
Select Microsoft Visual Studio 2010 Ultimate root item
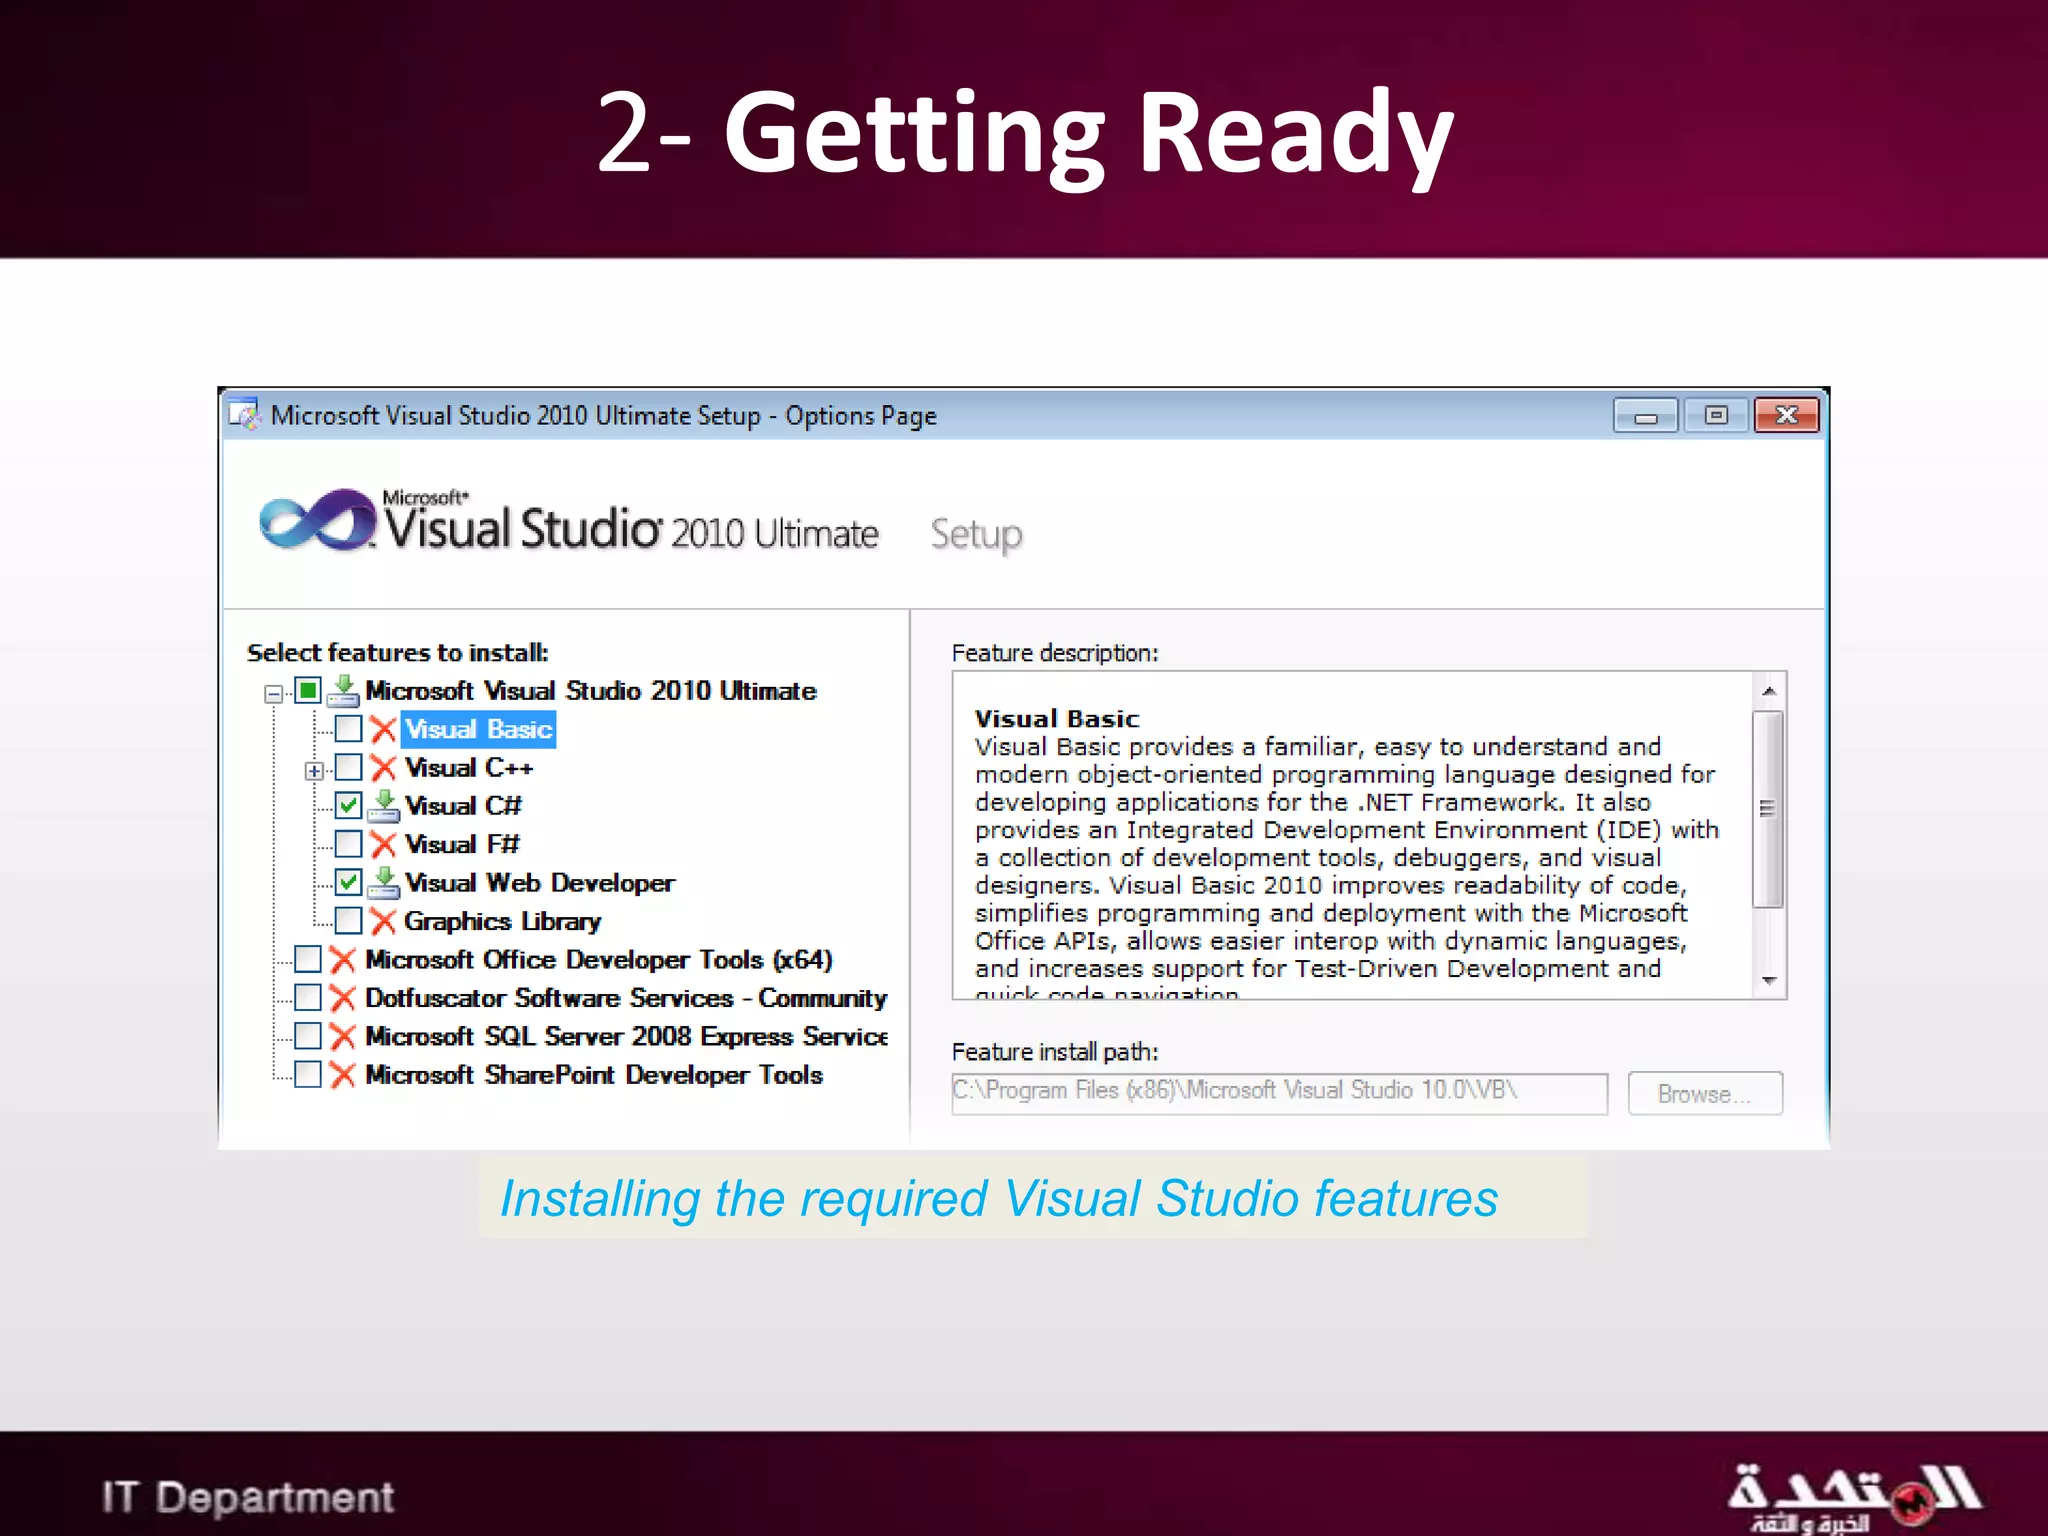coord(591,691)
